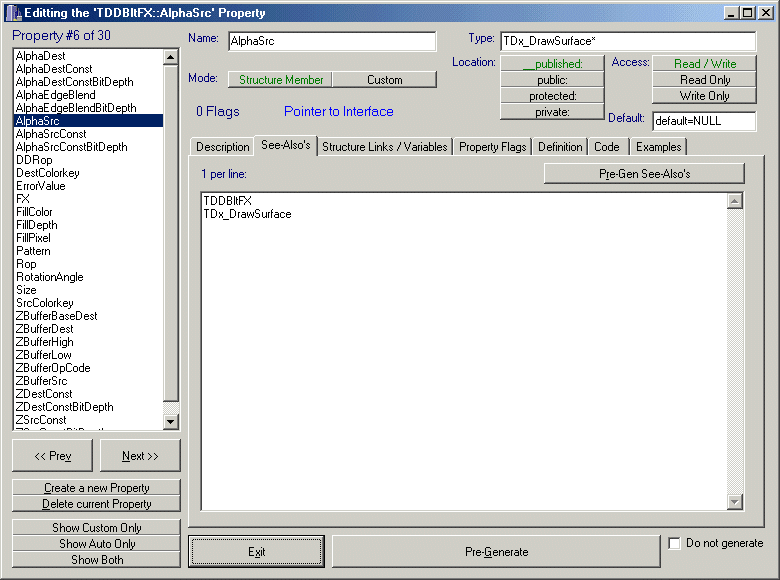Click Create a new Property
Viewport: 780px width, 580px height.
pyautogui.click(x=97, y=488)
